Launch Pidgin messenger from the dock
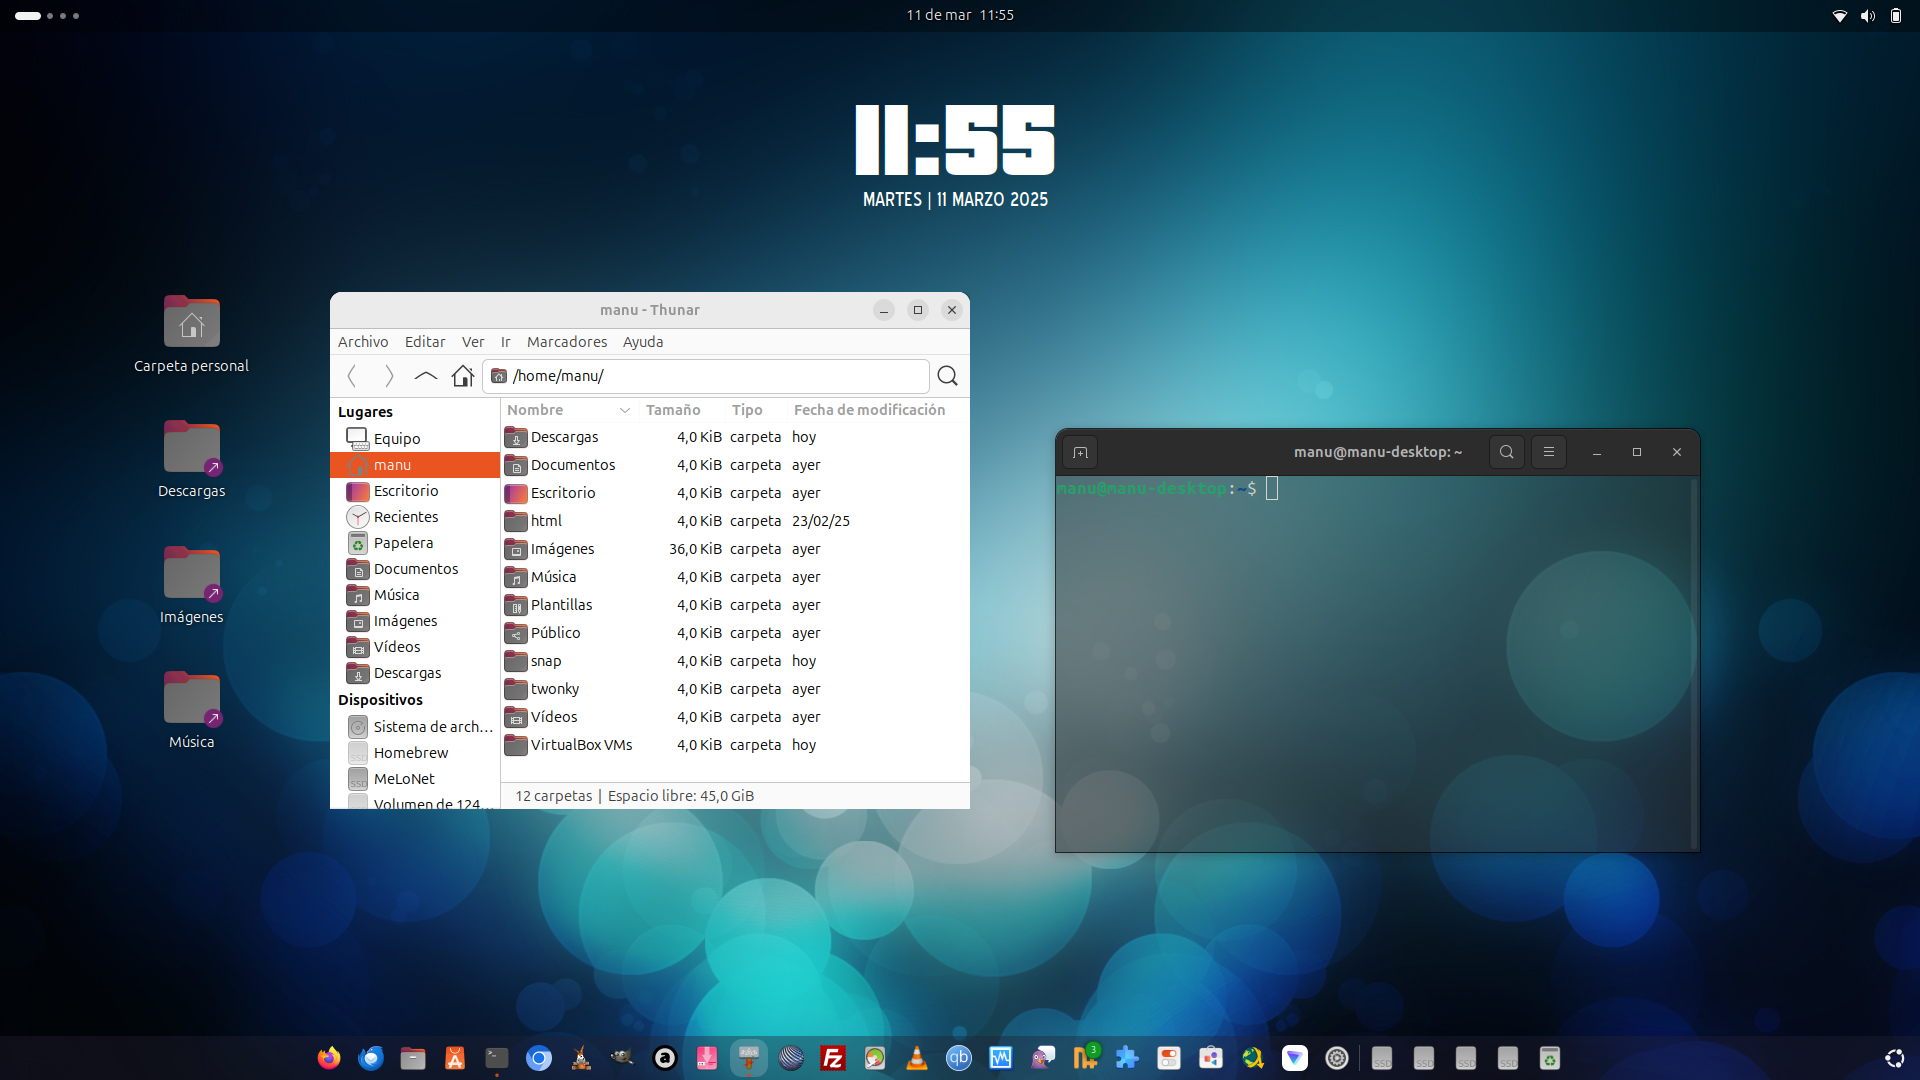Screen dimensions: 1920x1080 1043,1058
